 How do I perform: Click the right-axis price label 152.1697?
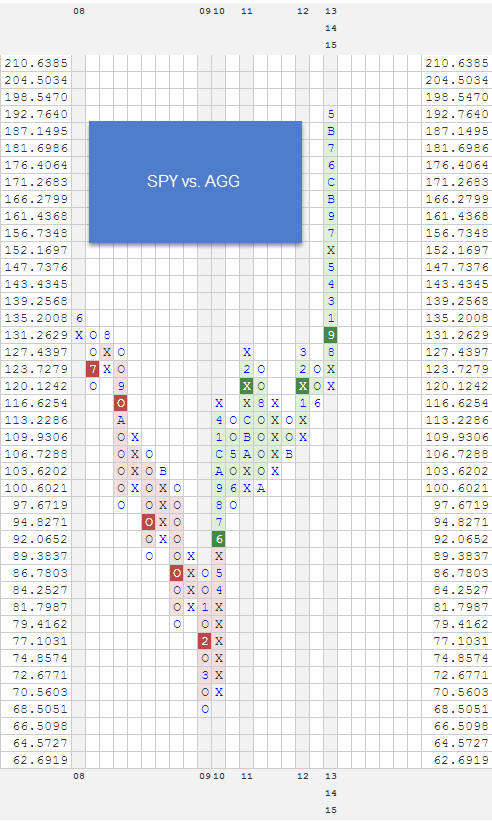[457, 250]
